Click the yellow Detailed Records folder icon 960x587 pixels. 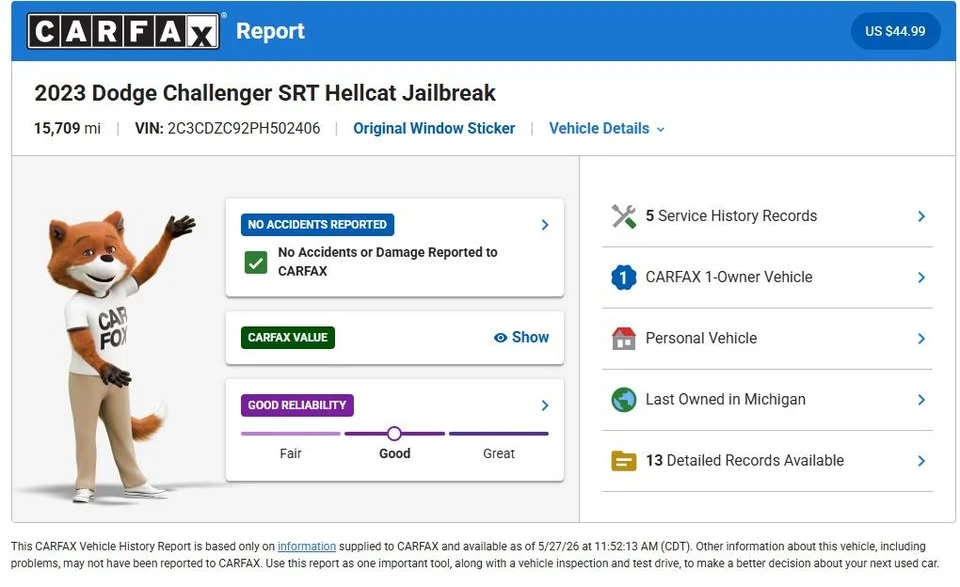point(623,461)
